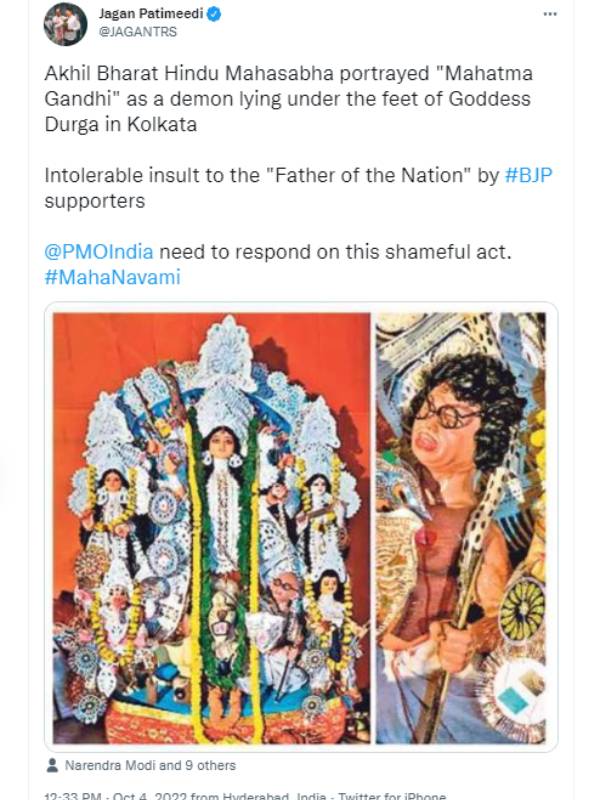
Task: Click the verified checkmark next to the name
Action: pos(211,14)
